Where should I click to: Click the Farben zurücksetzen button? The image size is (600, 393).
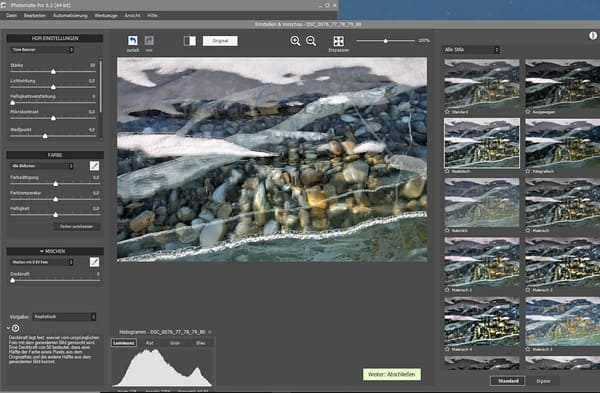pos(77,227)
